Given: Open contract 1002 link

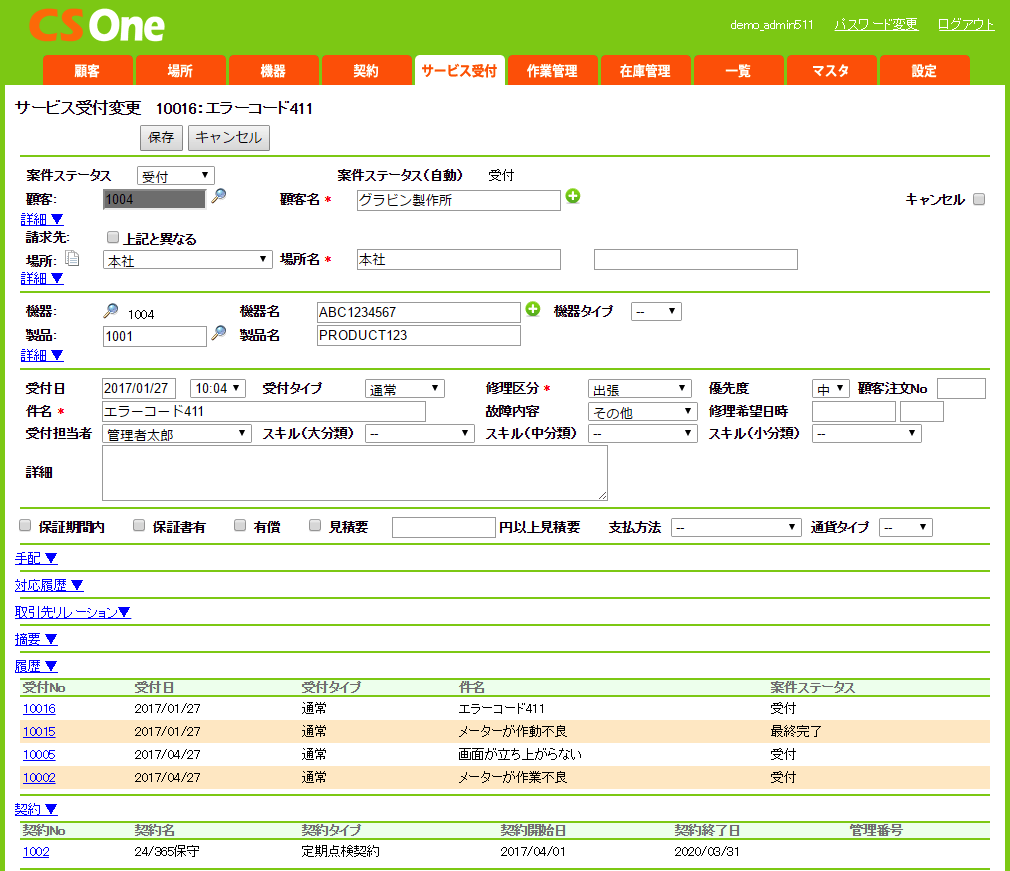Looking at the screenshot, I should pos(36,852).
